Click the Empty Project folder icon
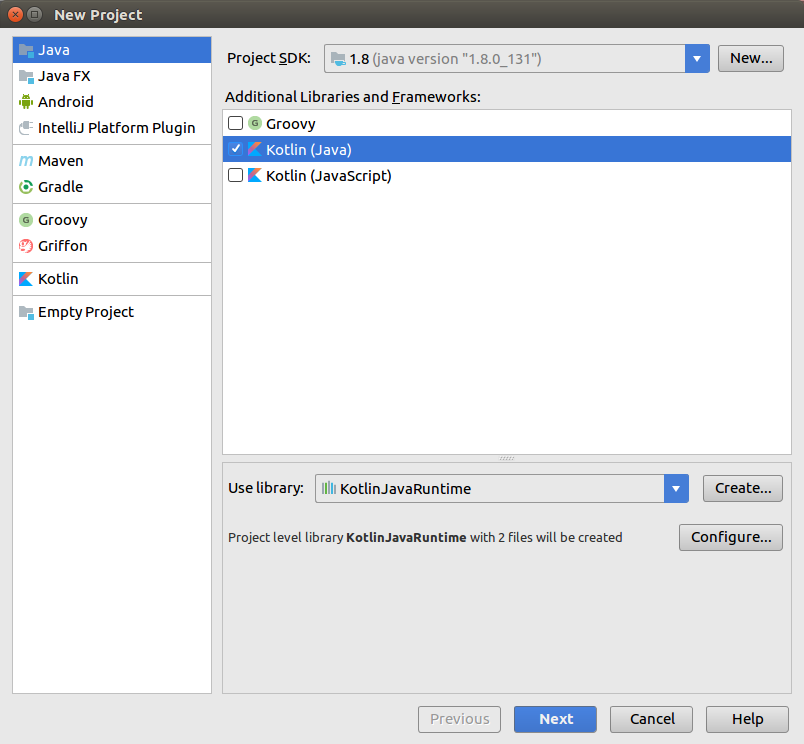The width and height of the screenshot is (804, 744). coord(26,312)
